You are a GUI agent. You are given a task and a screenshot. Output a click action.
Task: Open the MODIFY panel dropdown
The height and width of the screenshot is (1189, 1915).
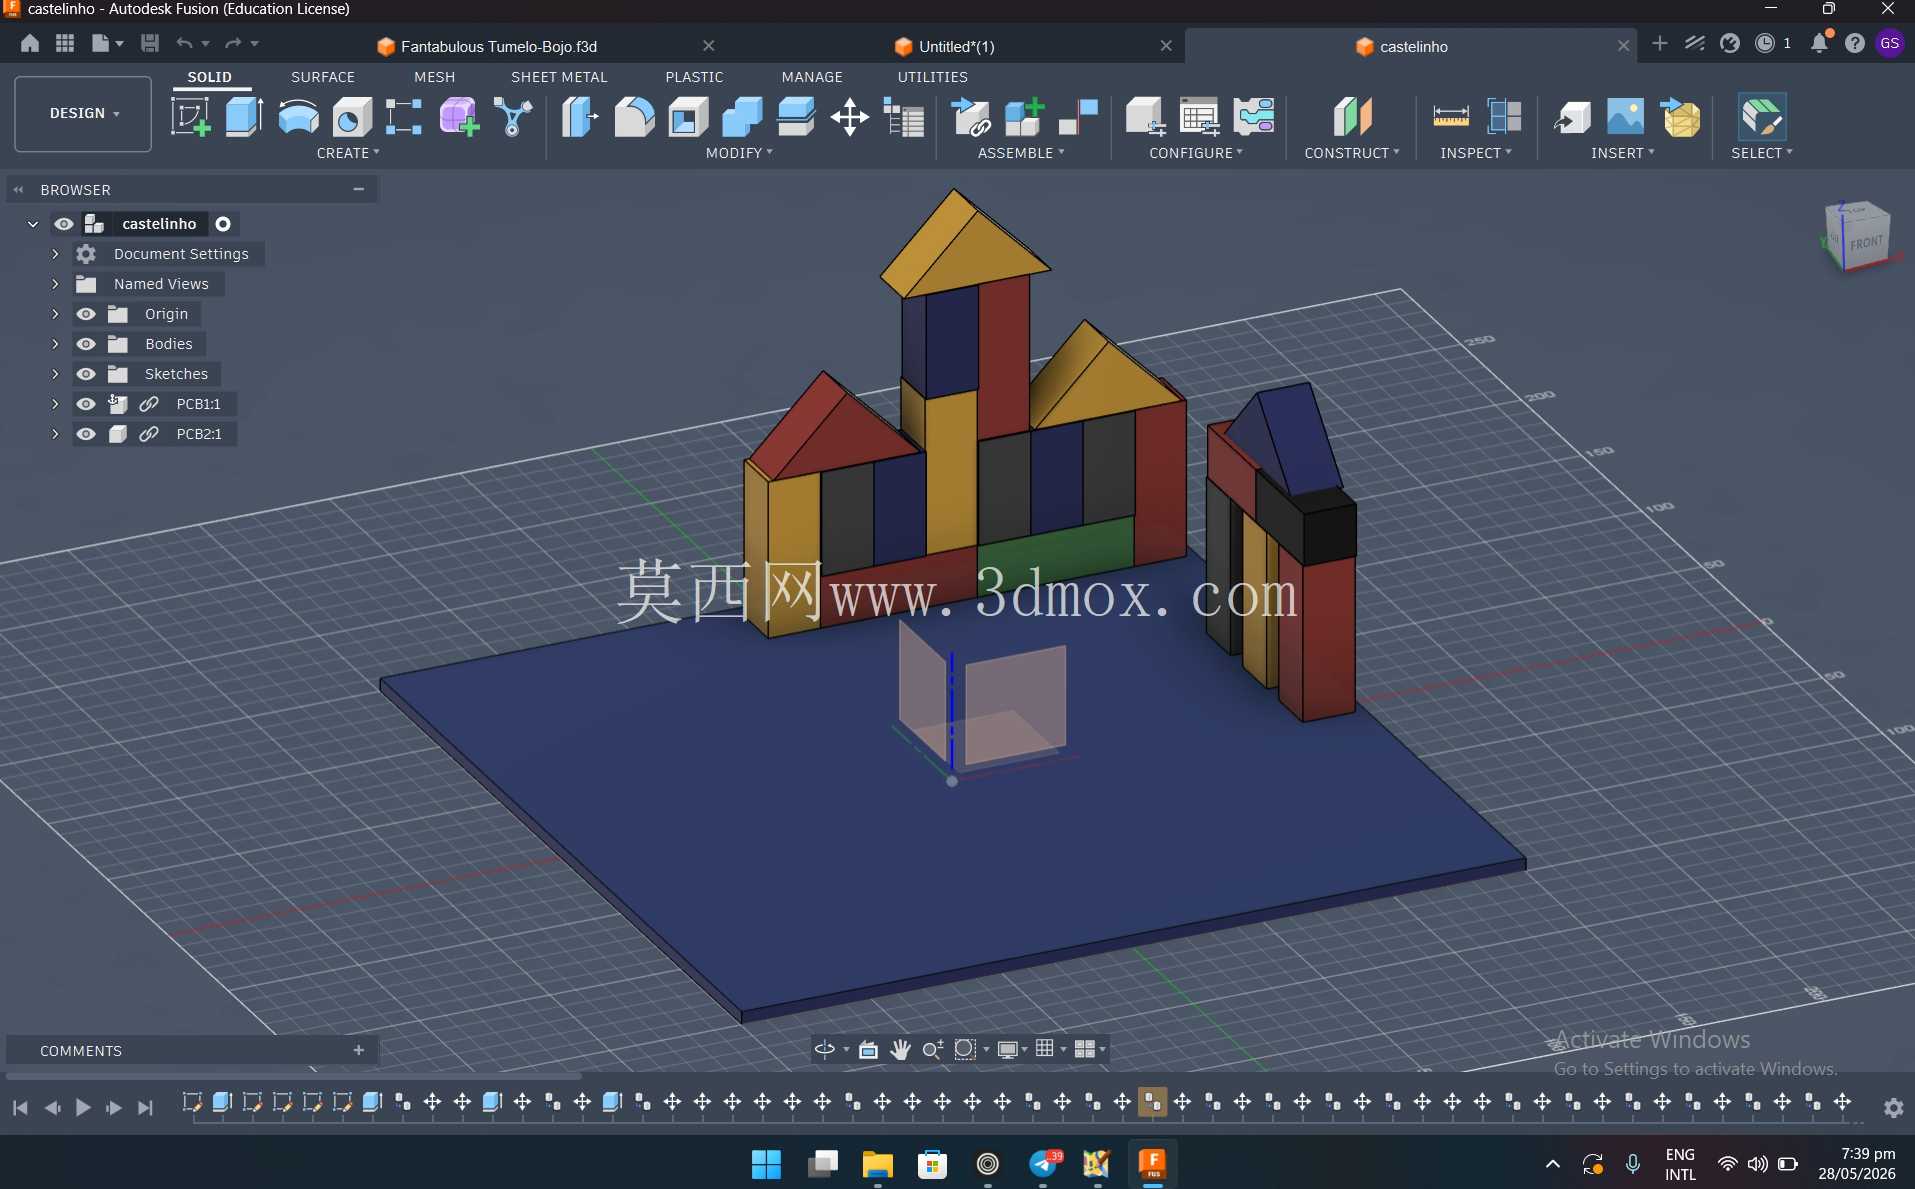click(739, 153)
